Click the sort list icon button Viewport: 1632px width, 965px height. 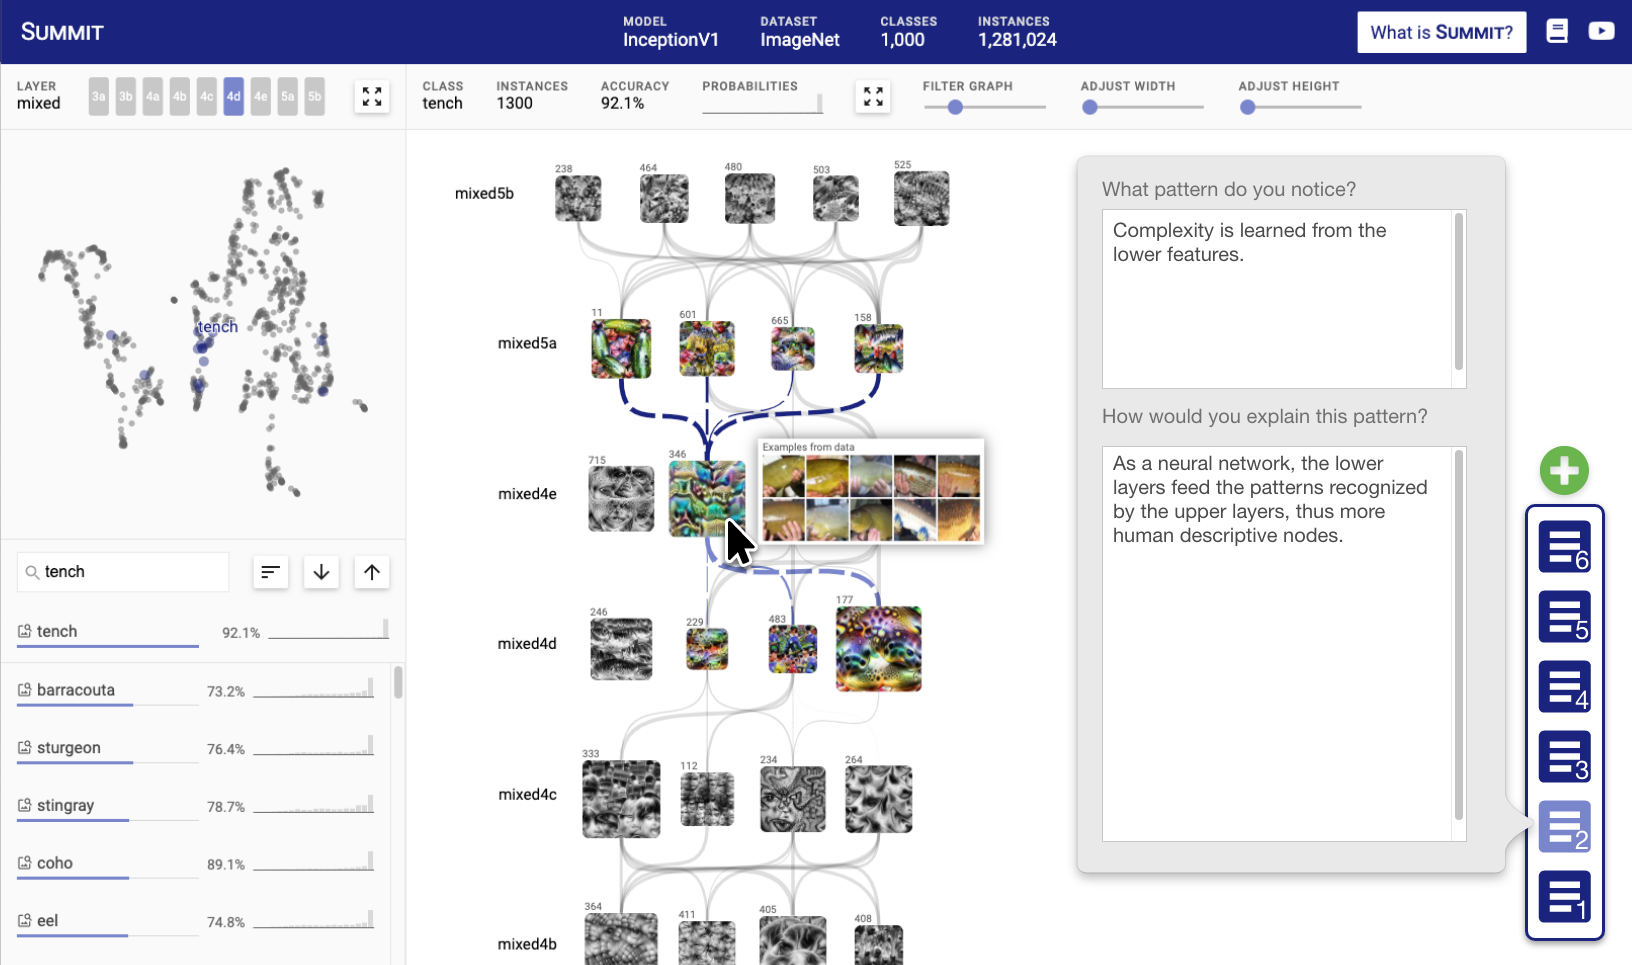pos(270,572)
